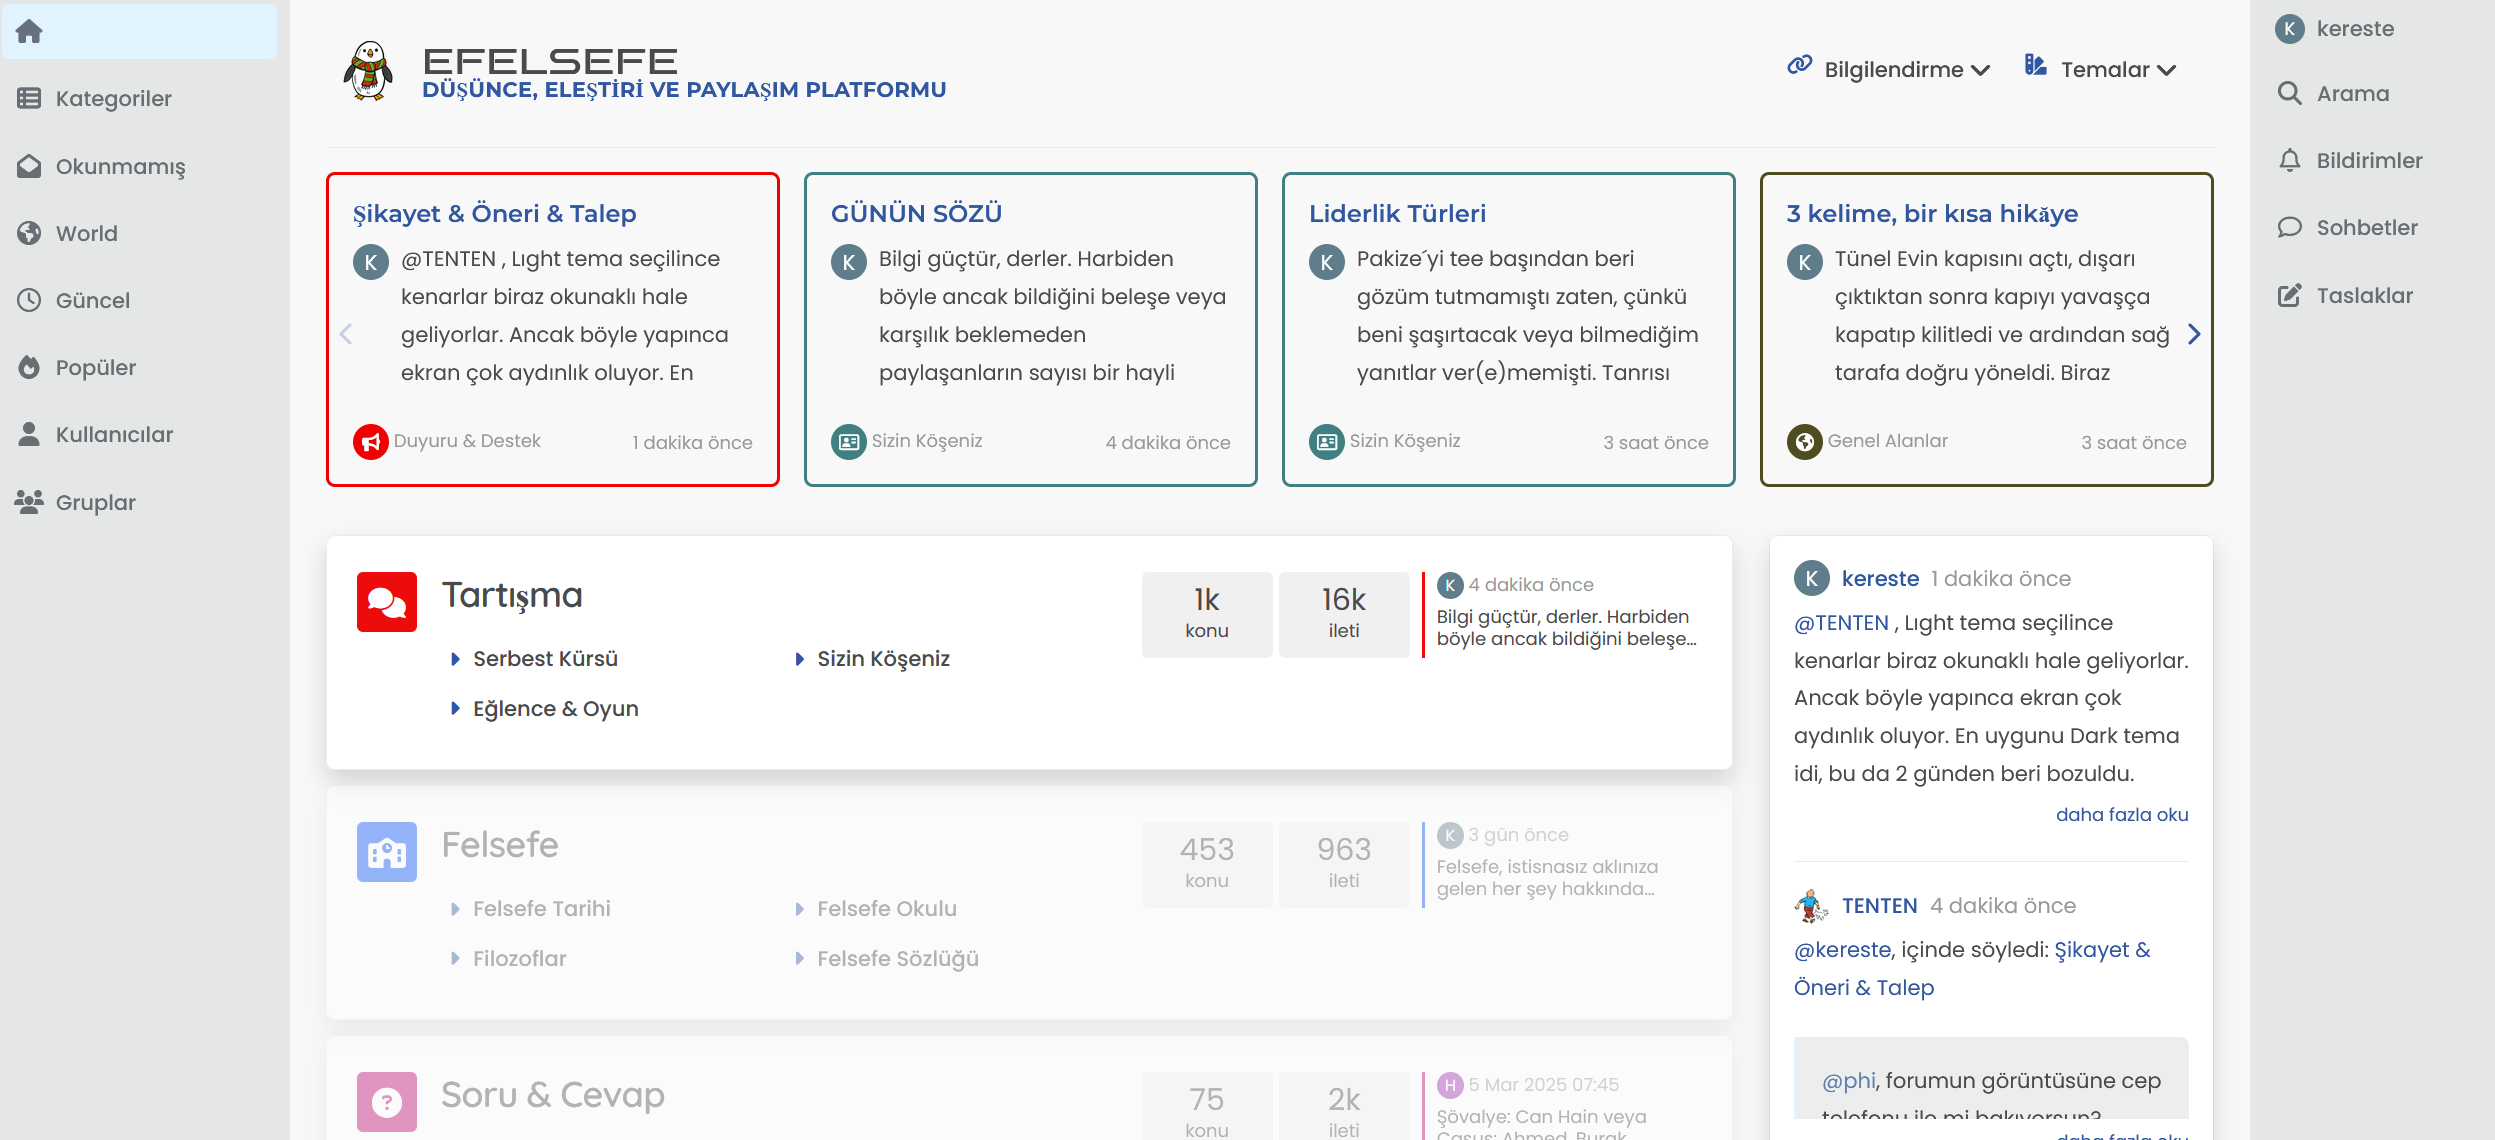Open Gruplar in the sidebar
Image resolution: width=2495 pixels, height=1140 pixels.
tap(95, 502)
